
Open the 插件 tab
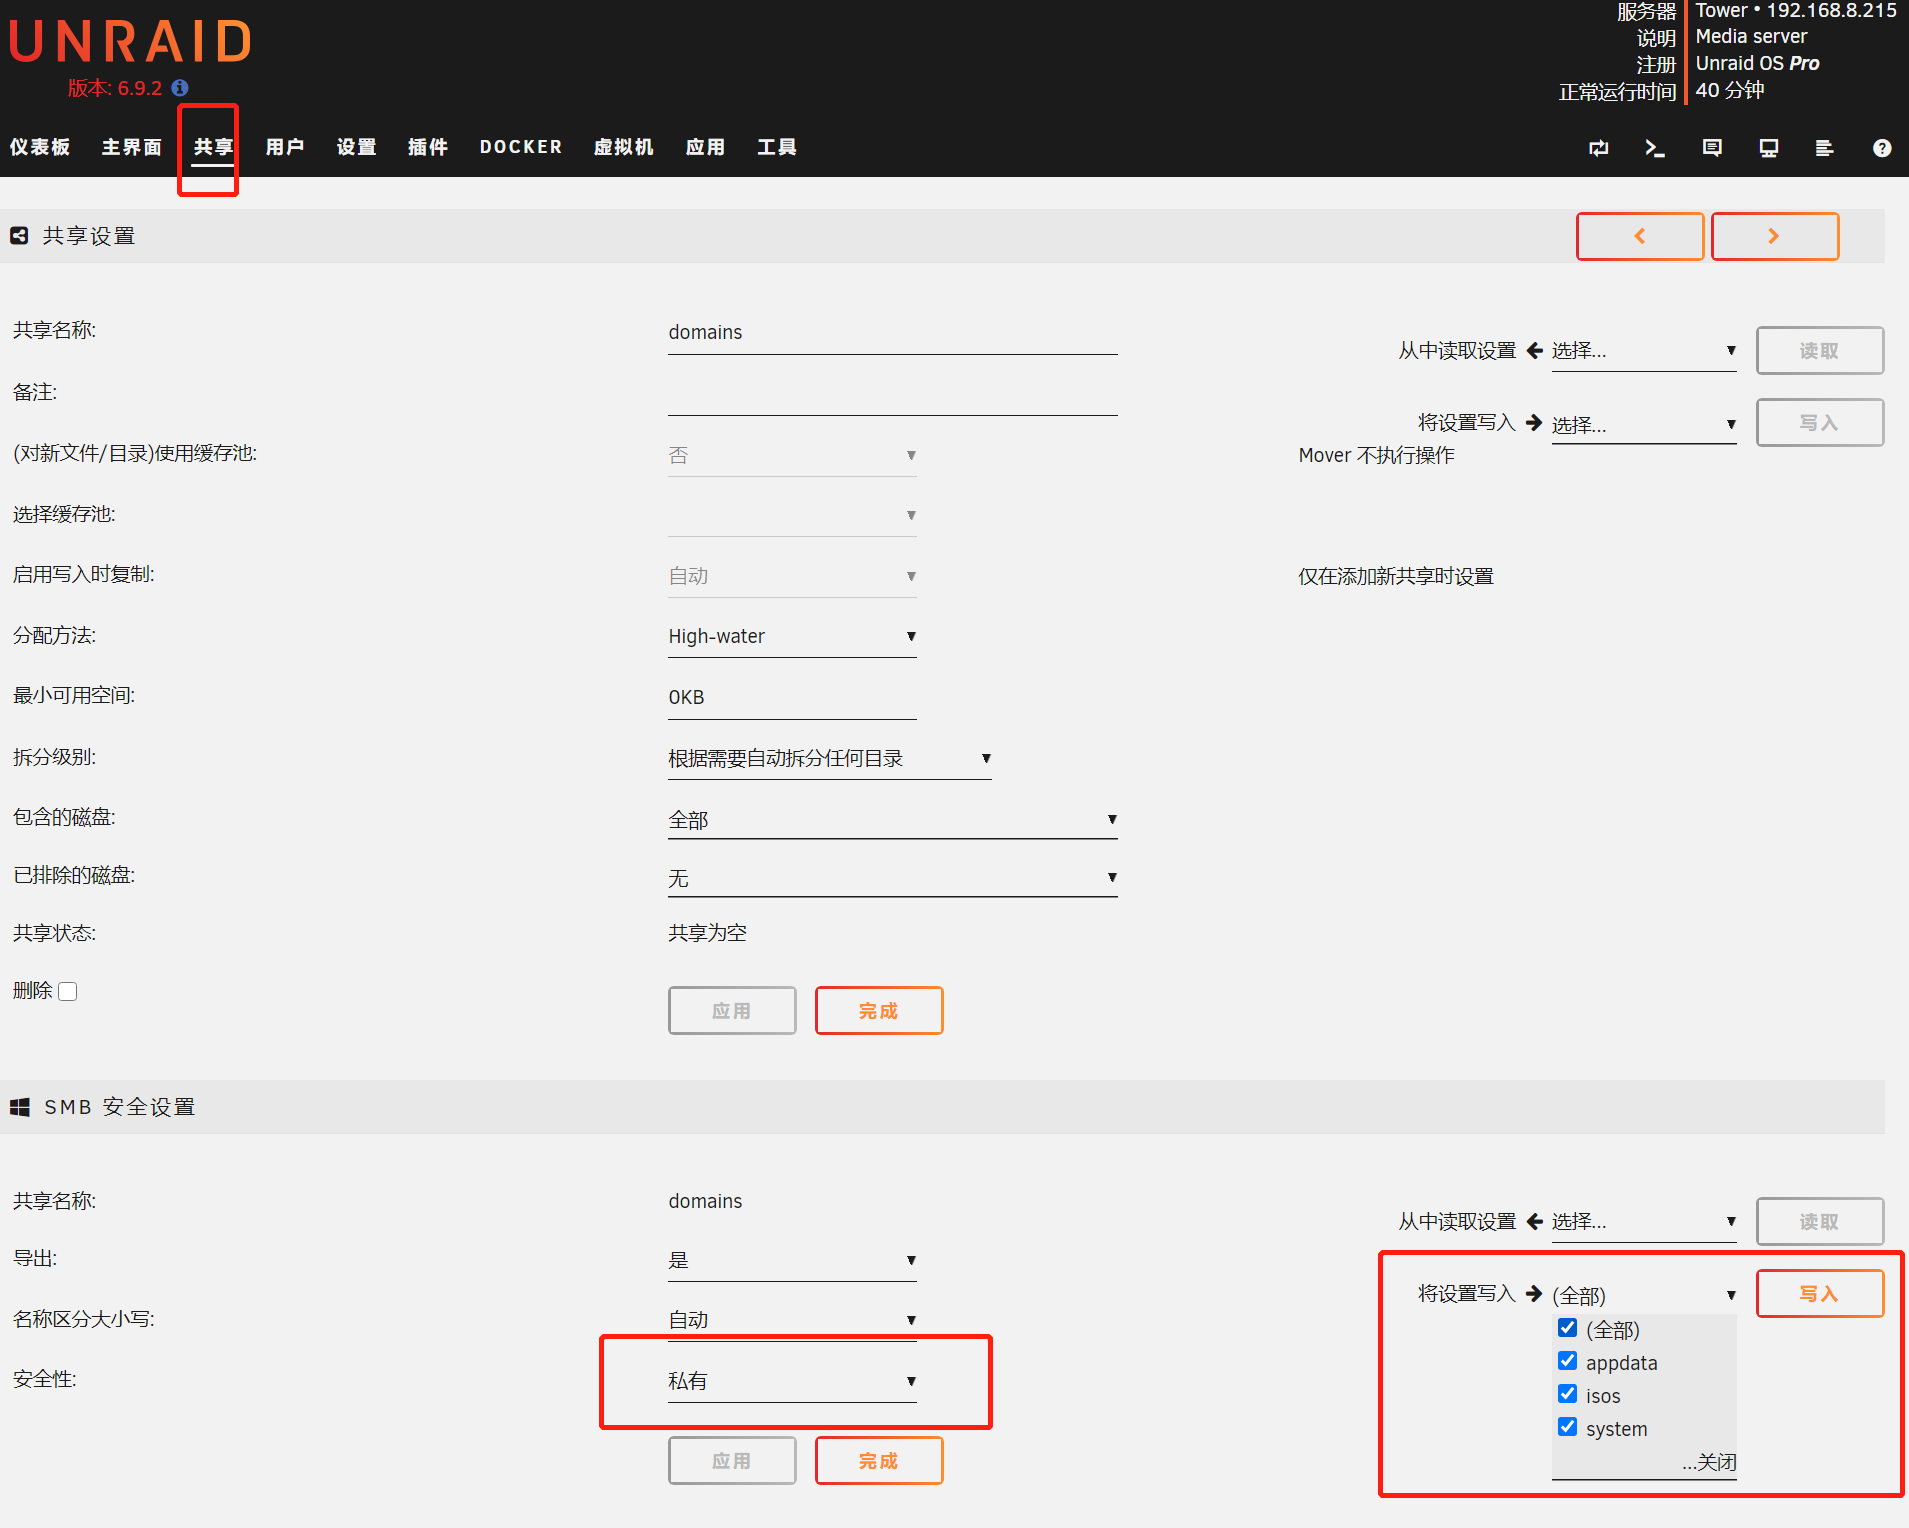point(428,147)
